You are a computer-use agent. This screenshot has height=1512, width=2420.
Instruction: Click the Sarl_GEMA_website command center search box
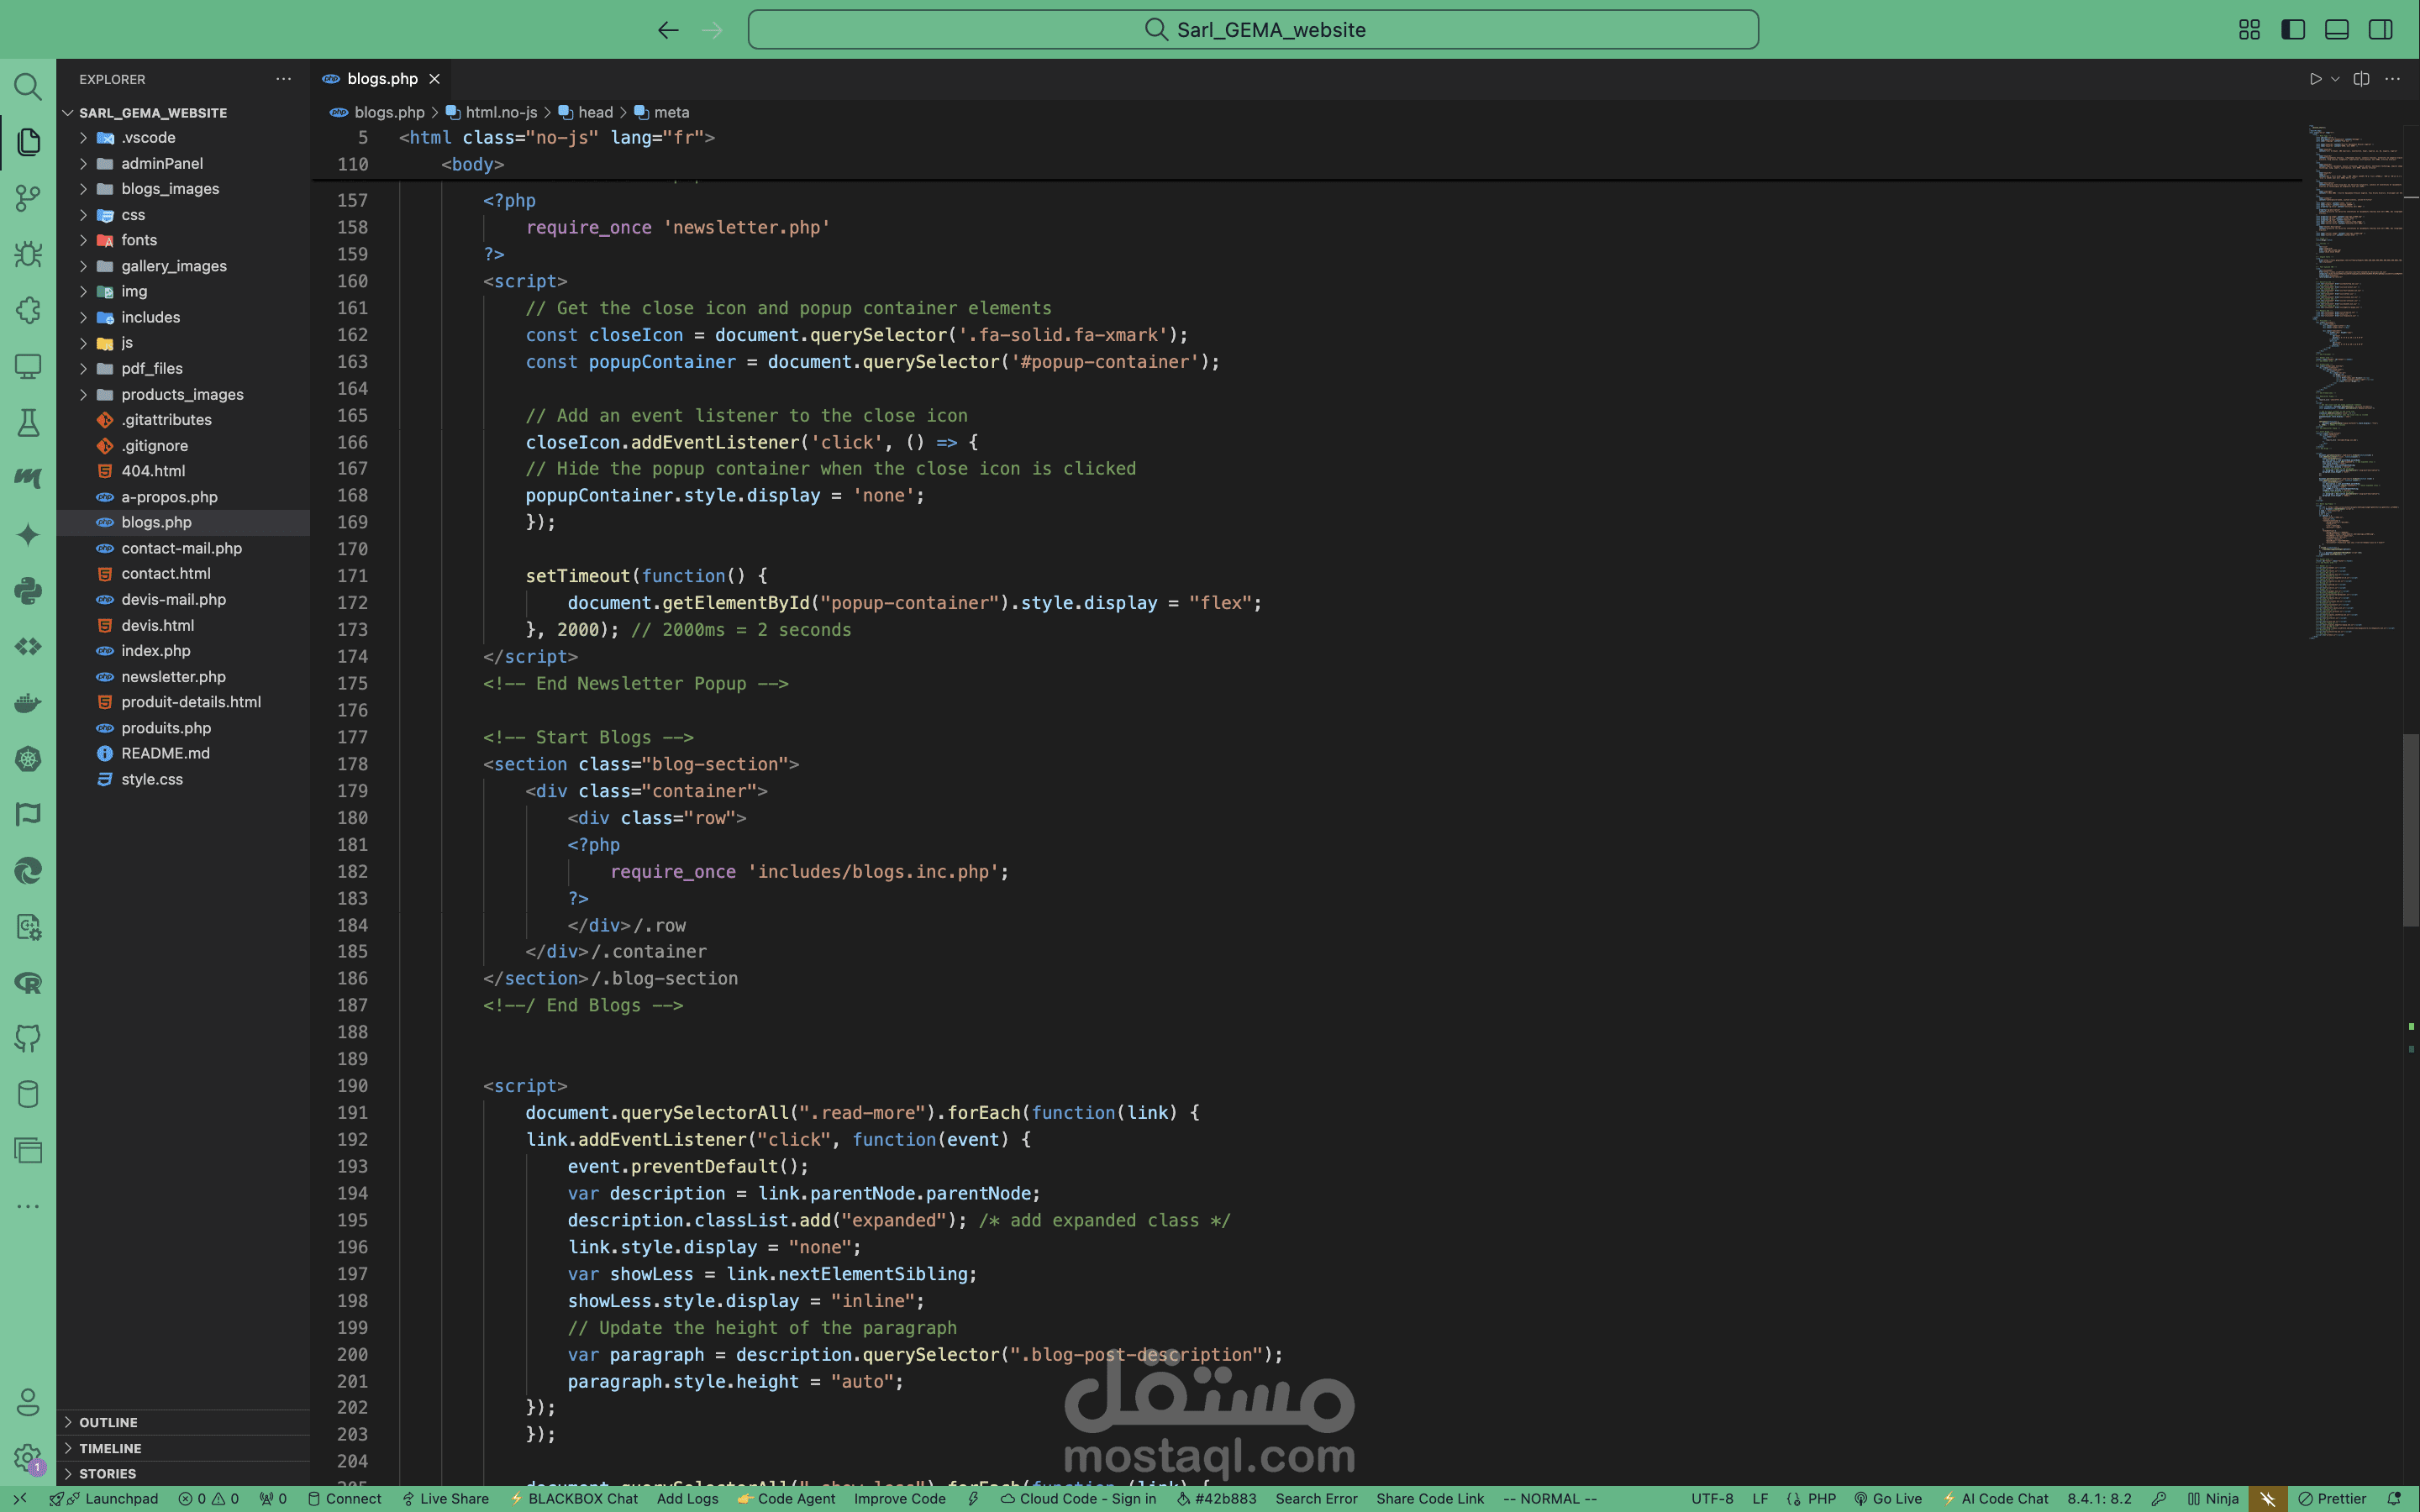(1253, 30)
